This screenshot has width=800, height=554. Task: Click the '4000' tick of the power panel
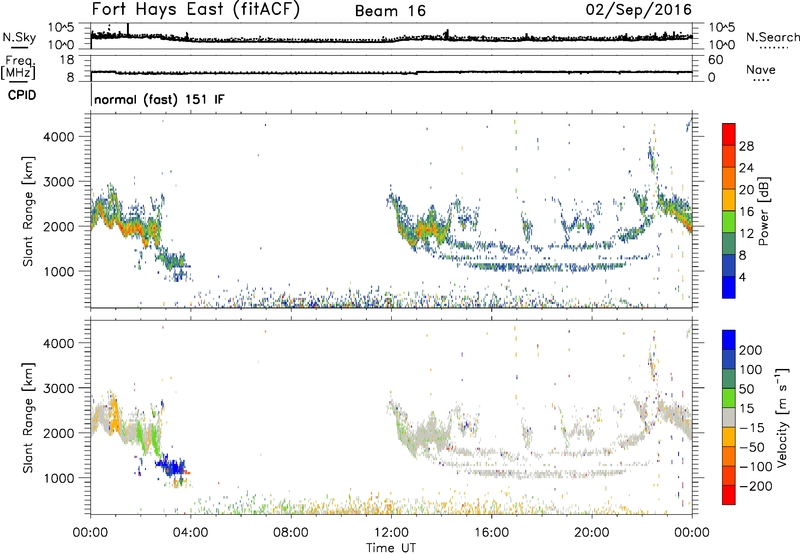58,137
